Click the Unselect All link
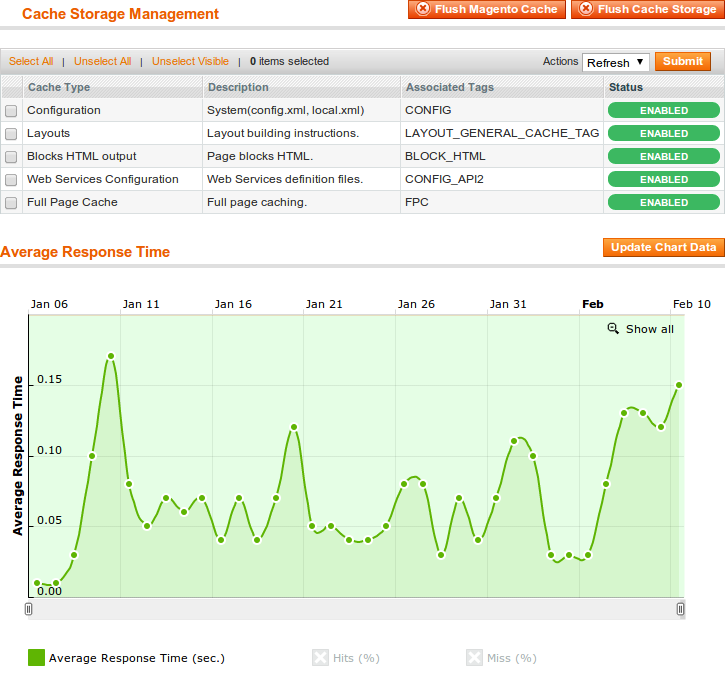 click(103, 61)
